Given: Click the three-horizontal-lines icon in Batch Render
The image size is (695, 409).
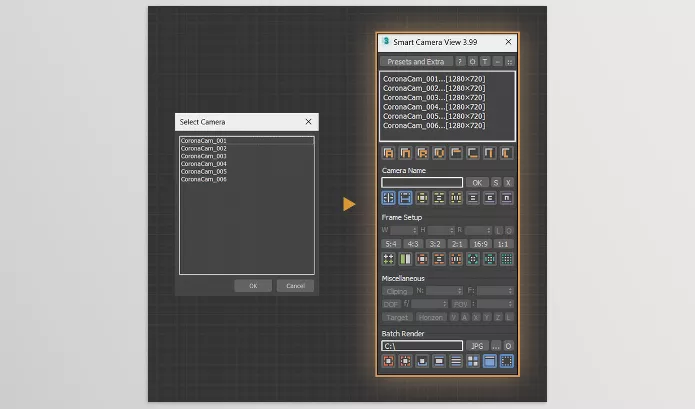Looking at the screenshot, I should pos(456,361).
